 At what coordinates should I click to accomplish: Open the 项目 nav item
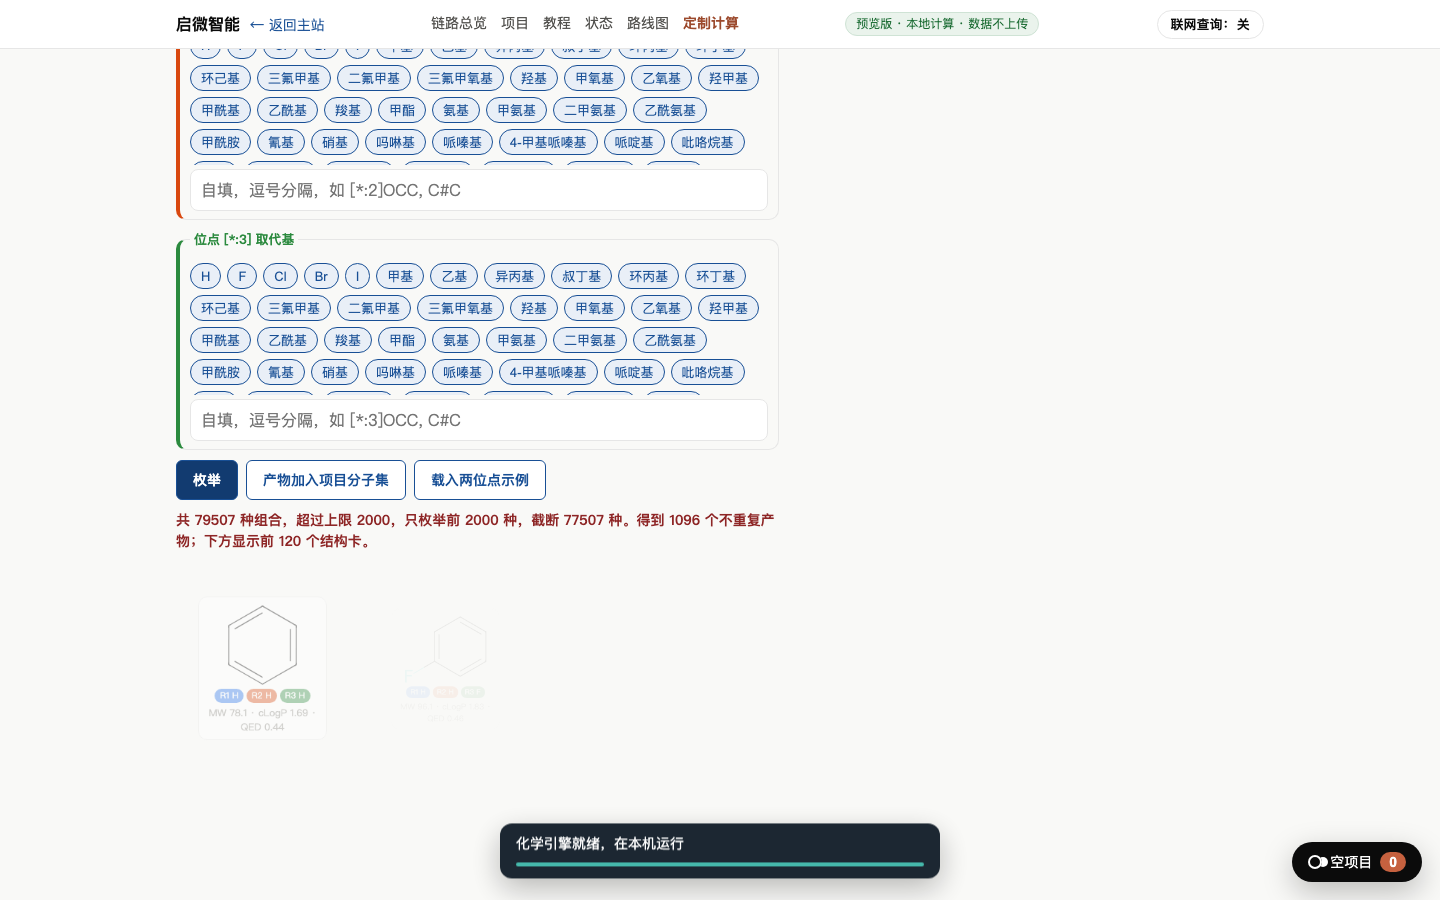515,23
